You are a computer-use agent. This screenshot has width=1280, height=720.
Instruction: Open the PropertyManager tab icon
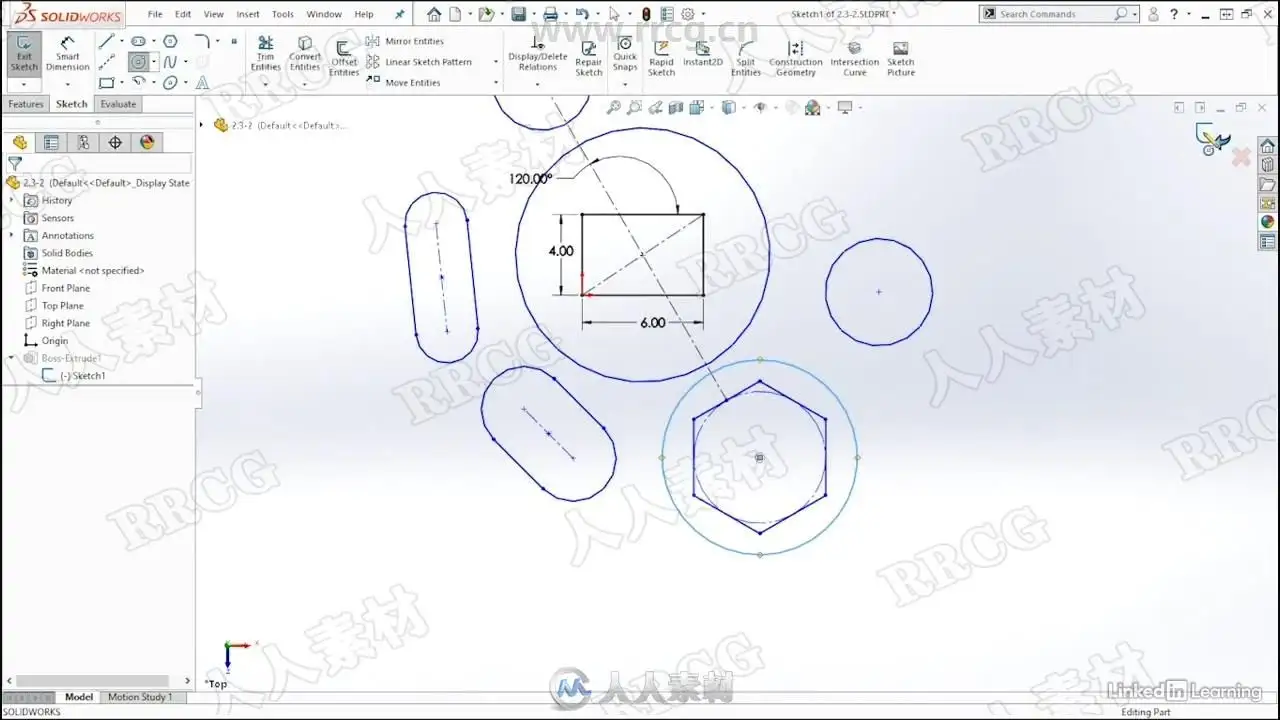[51, 143]
